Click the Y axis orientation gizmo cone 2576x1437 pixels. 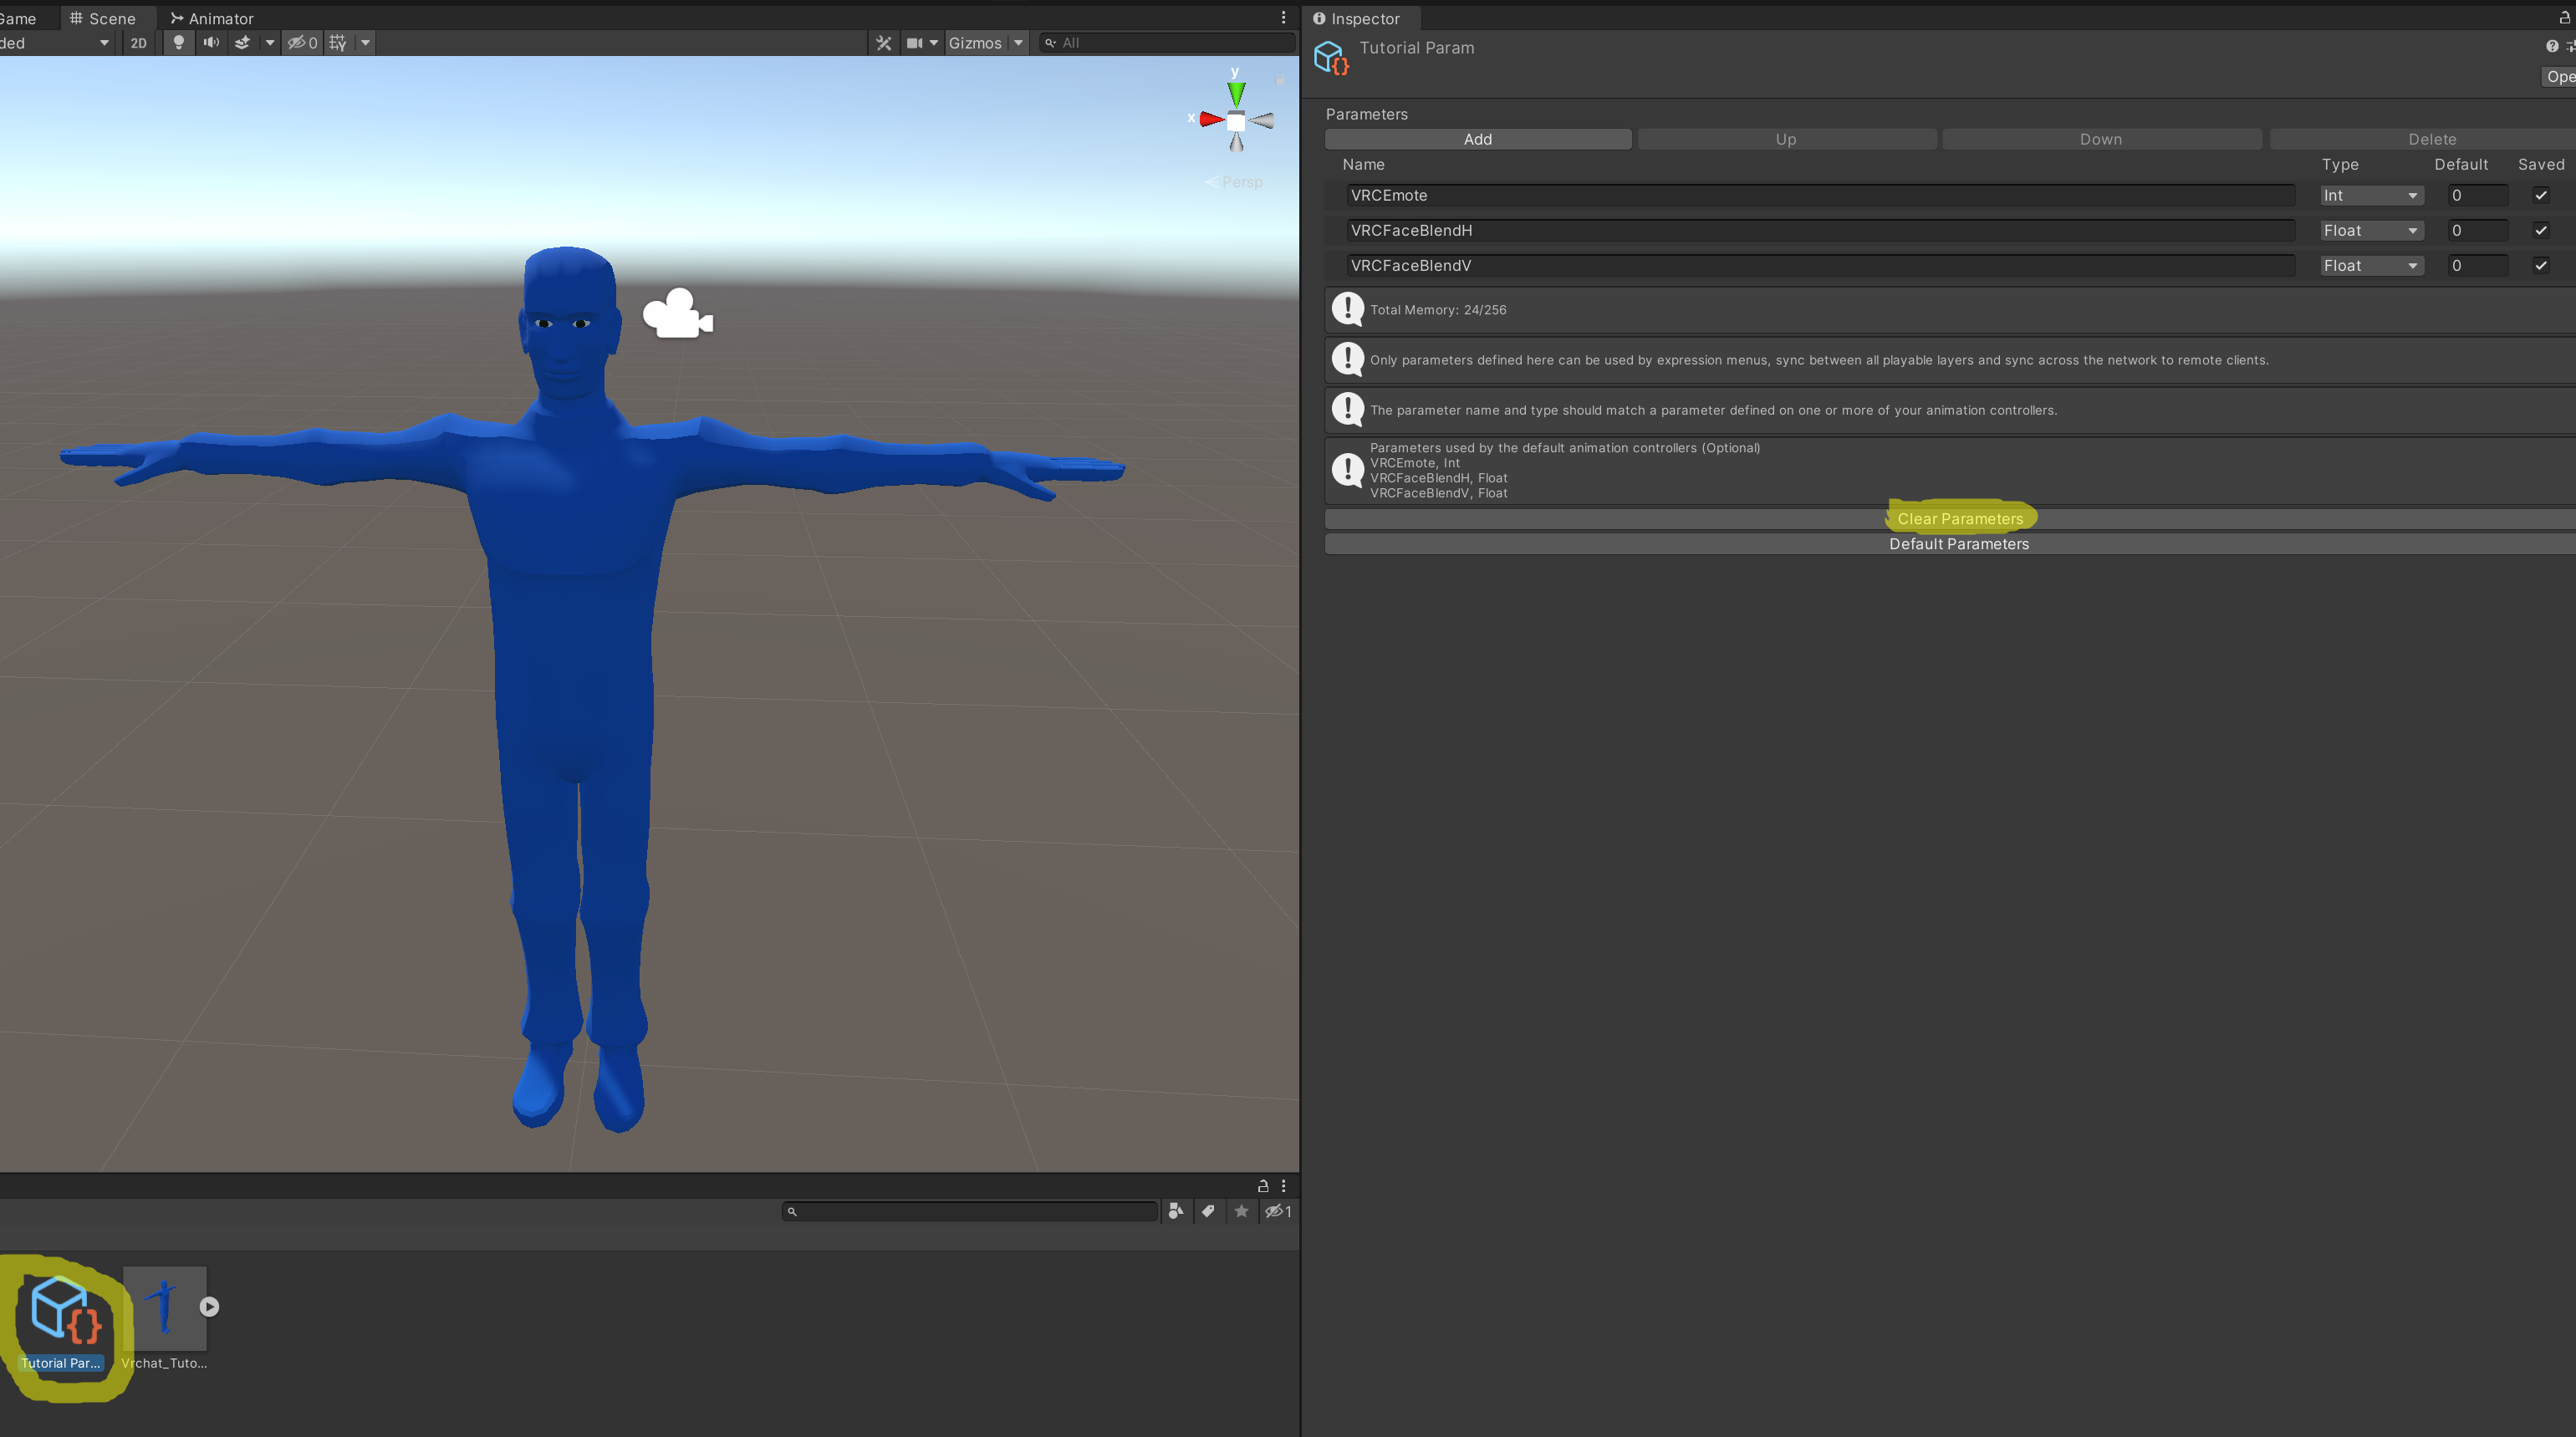click(1237, 93)
